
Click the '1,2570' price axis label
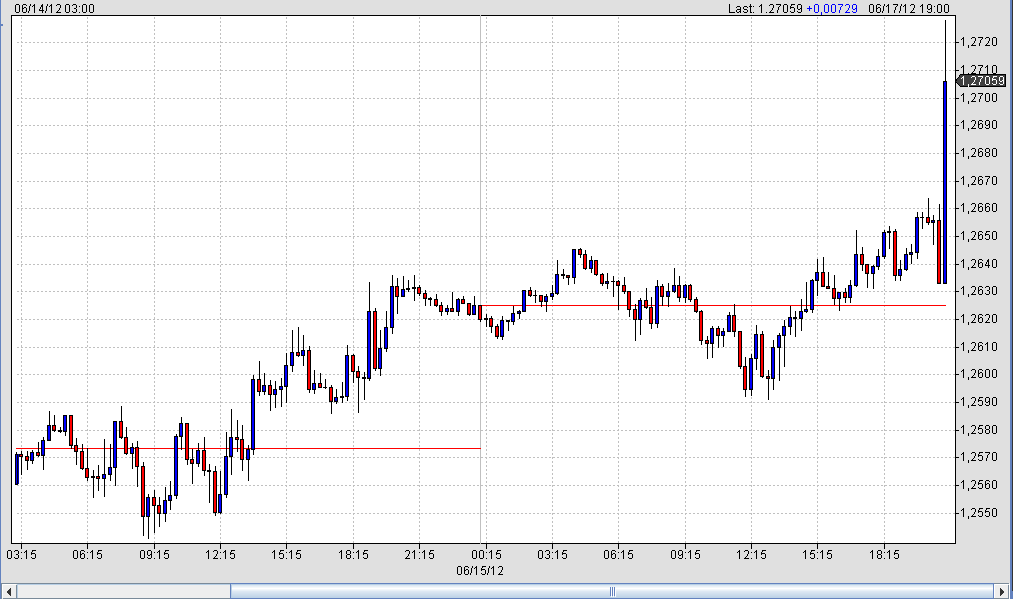(x=979, y=457)
